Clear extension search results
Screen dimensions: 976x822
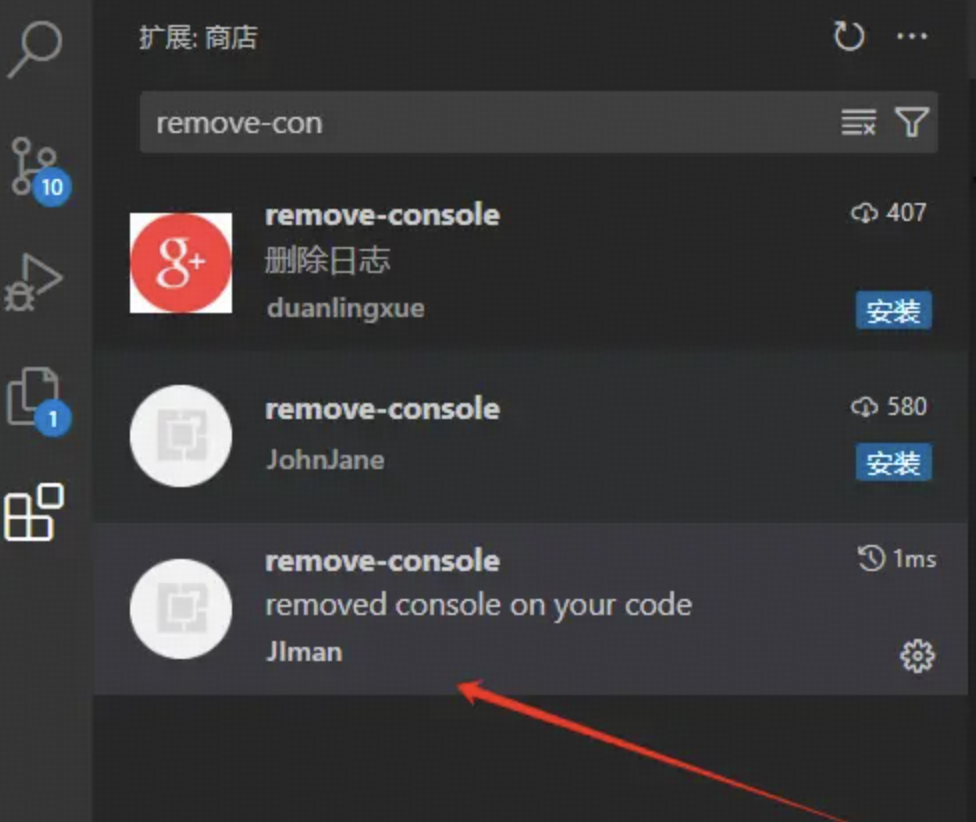coord(858,122)
